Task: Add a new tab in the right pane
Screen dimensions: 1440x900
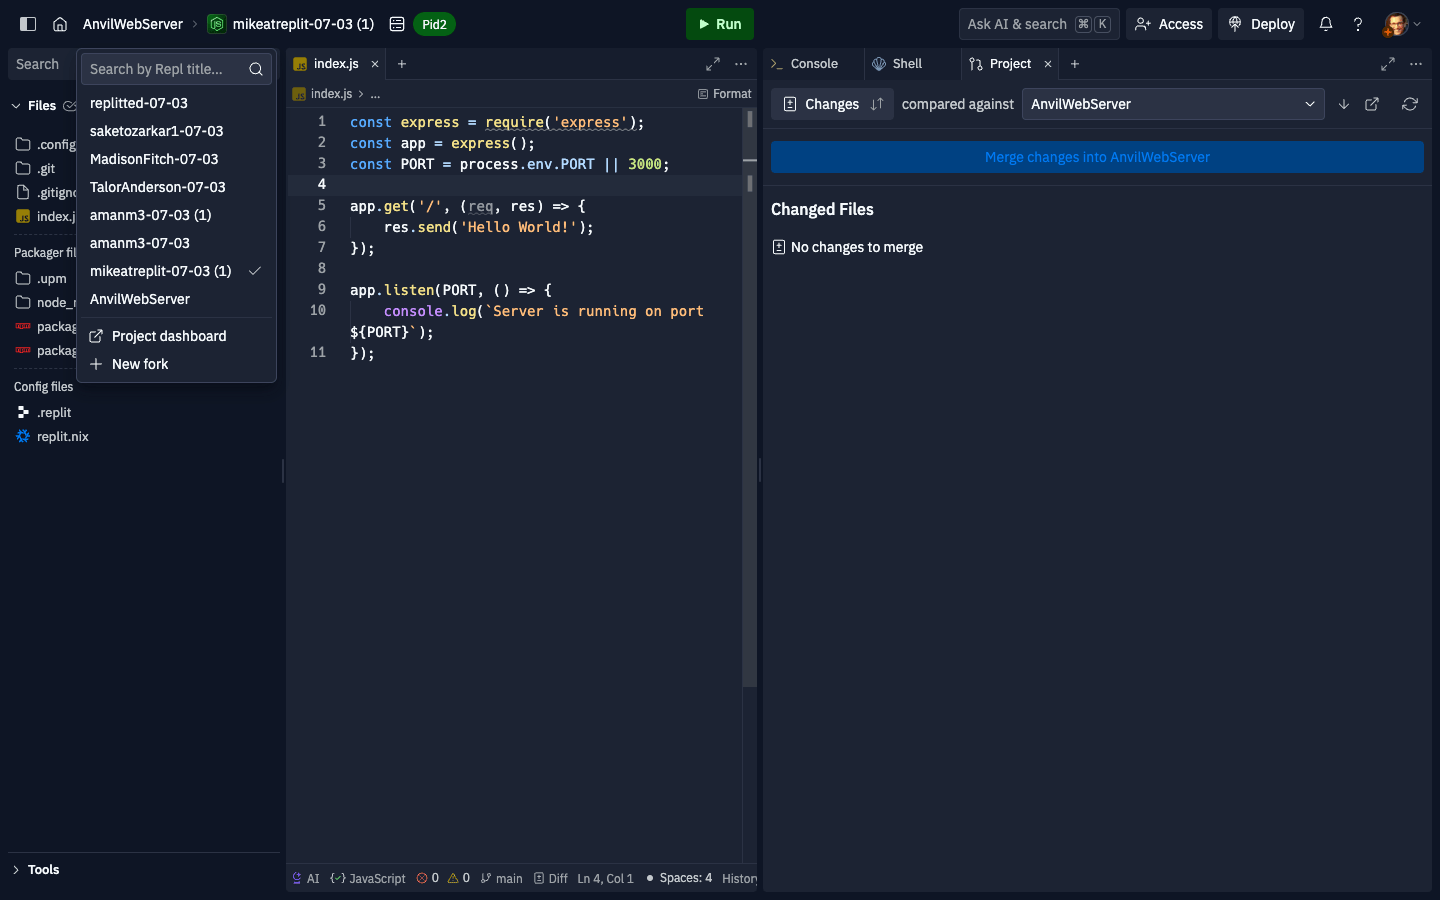Action: tap(1075, 64)
